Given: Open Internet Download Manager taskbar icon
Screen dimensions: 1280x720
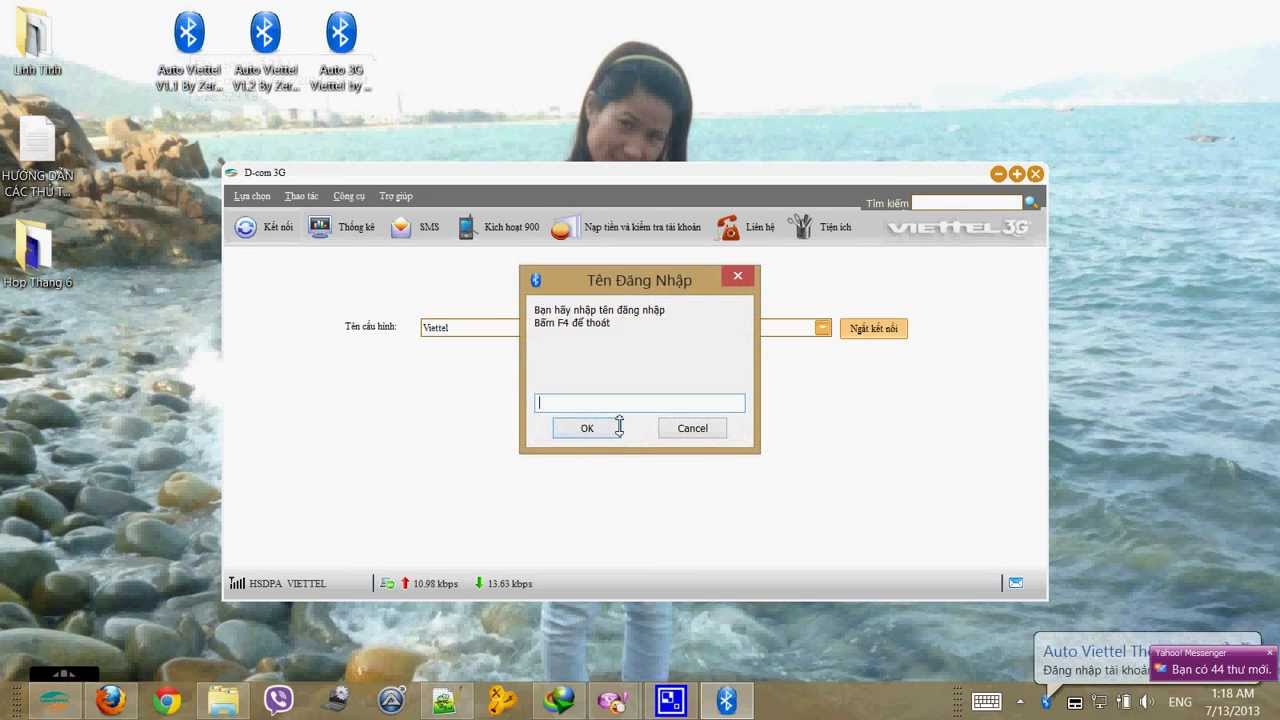Looking at the screenshot, I should point(559,701).
